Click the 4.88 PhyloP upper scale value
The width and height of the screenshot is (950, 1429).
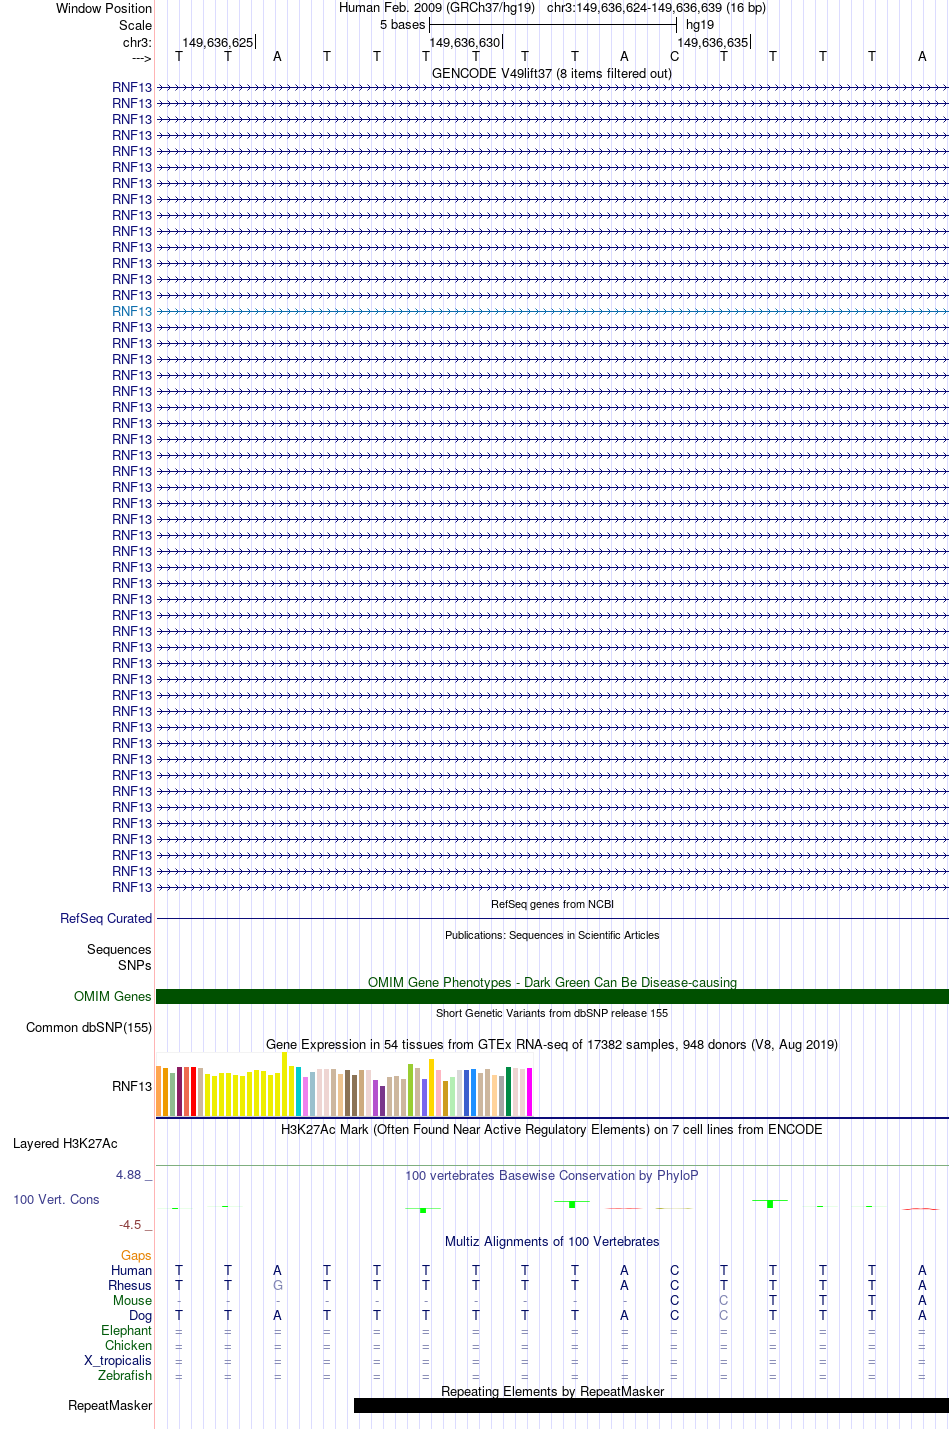click(x=129, y=1174)
